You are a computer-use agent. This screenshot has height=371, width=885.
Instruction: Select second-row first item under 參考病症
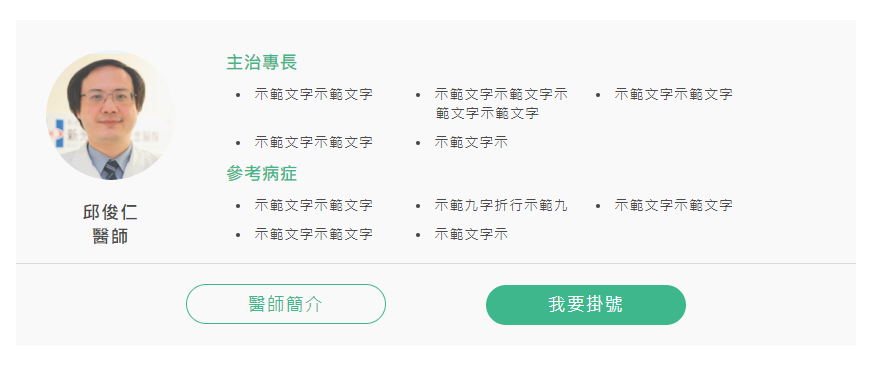click(314, 234)
